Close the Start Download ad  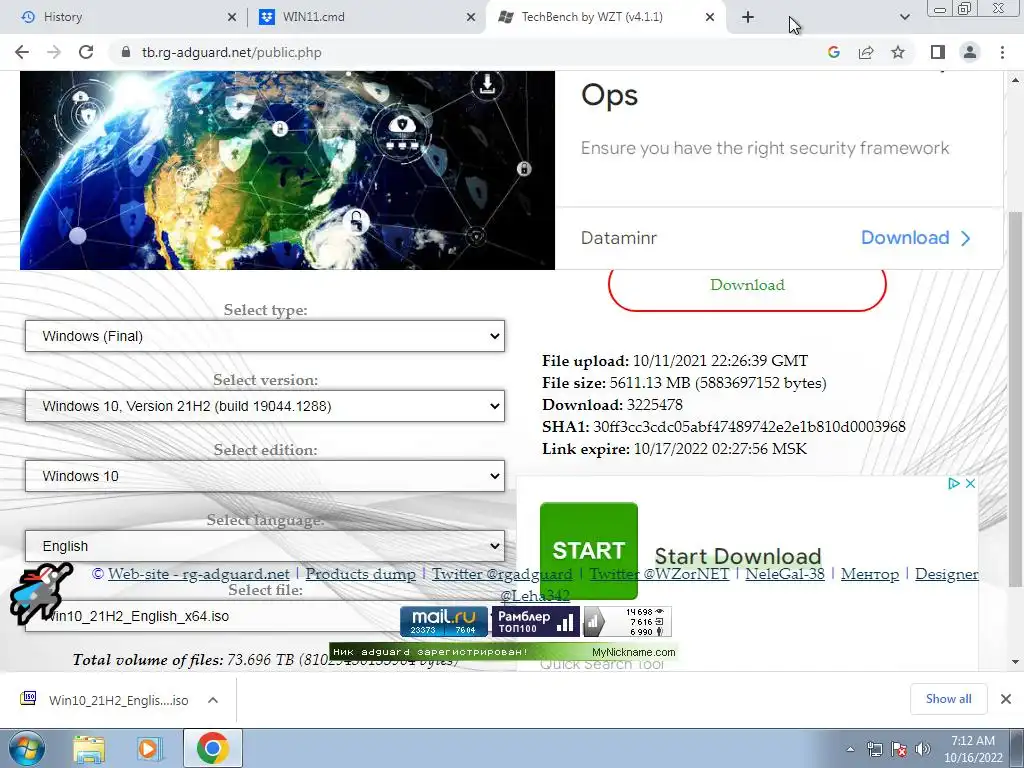point(970,483)
